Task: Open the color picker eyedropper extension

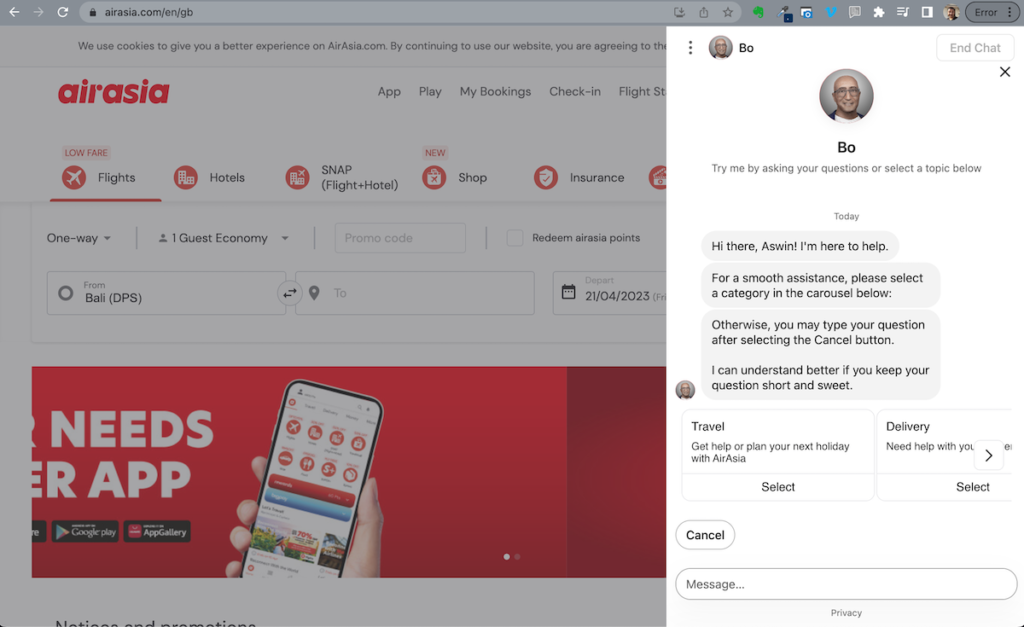Action: (x=784, y=12)
